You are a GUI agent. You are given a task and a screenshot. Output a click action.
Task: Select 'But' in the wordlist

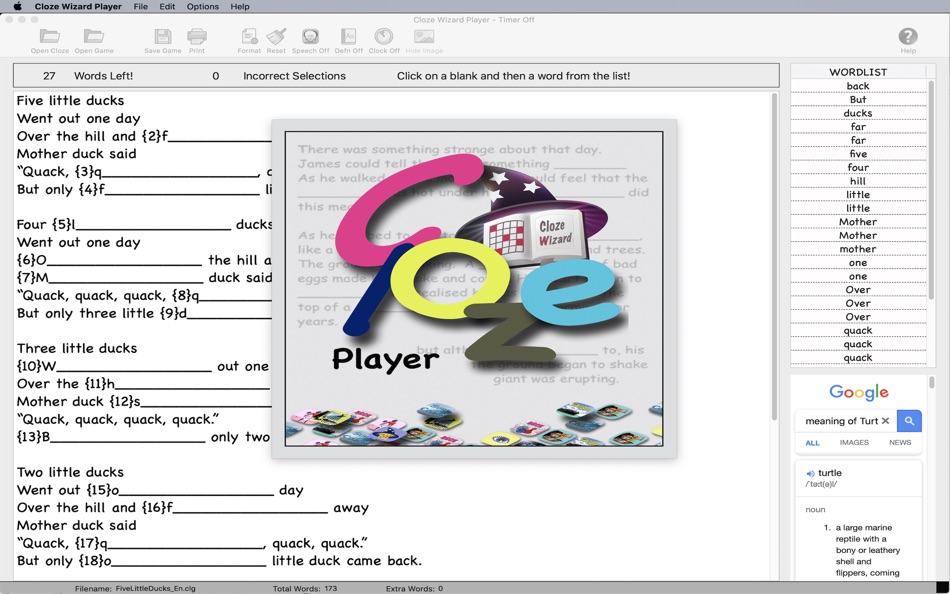tap(858, 99)
